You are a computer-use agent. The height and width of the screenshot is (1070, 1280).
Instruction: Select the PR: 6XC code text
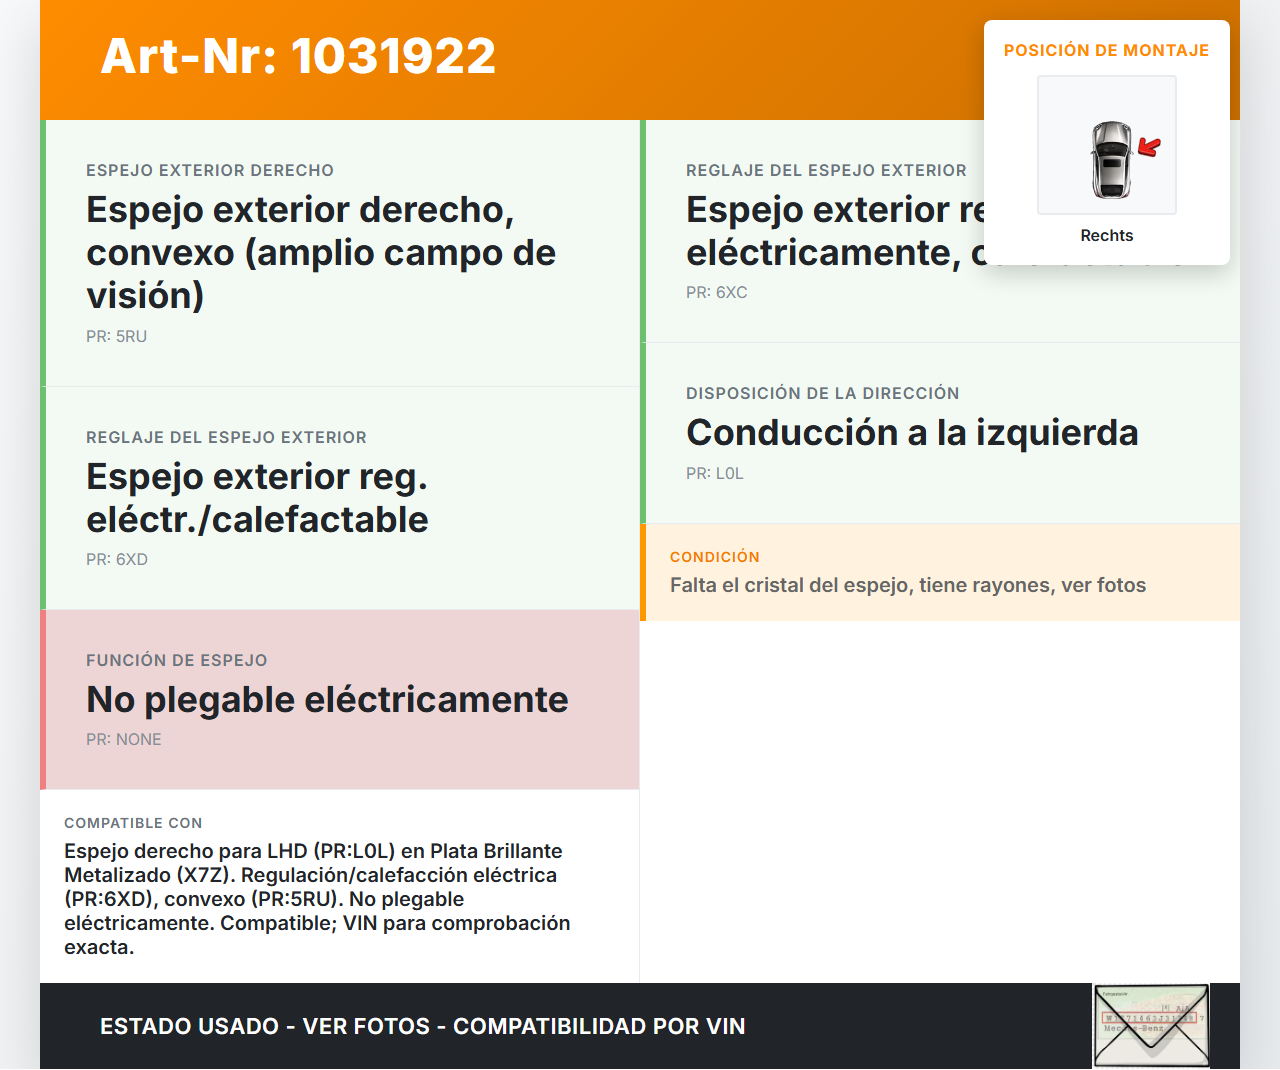point(716,292)
